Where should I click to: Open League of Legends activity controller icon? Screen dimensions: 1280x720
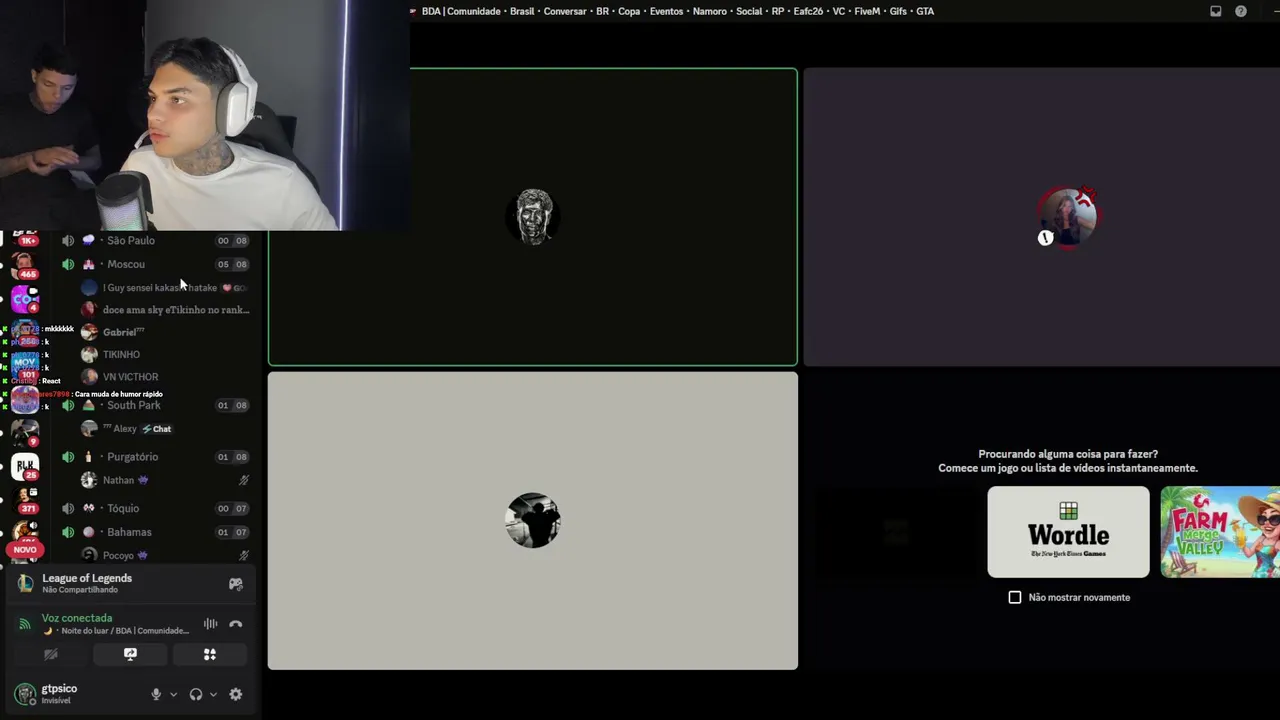pos(236,584)
